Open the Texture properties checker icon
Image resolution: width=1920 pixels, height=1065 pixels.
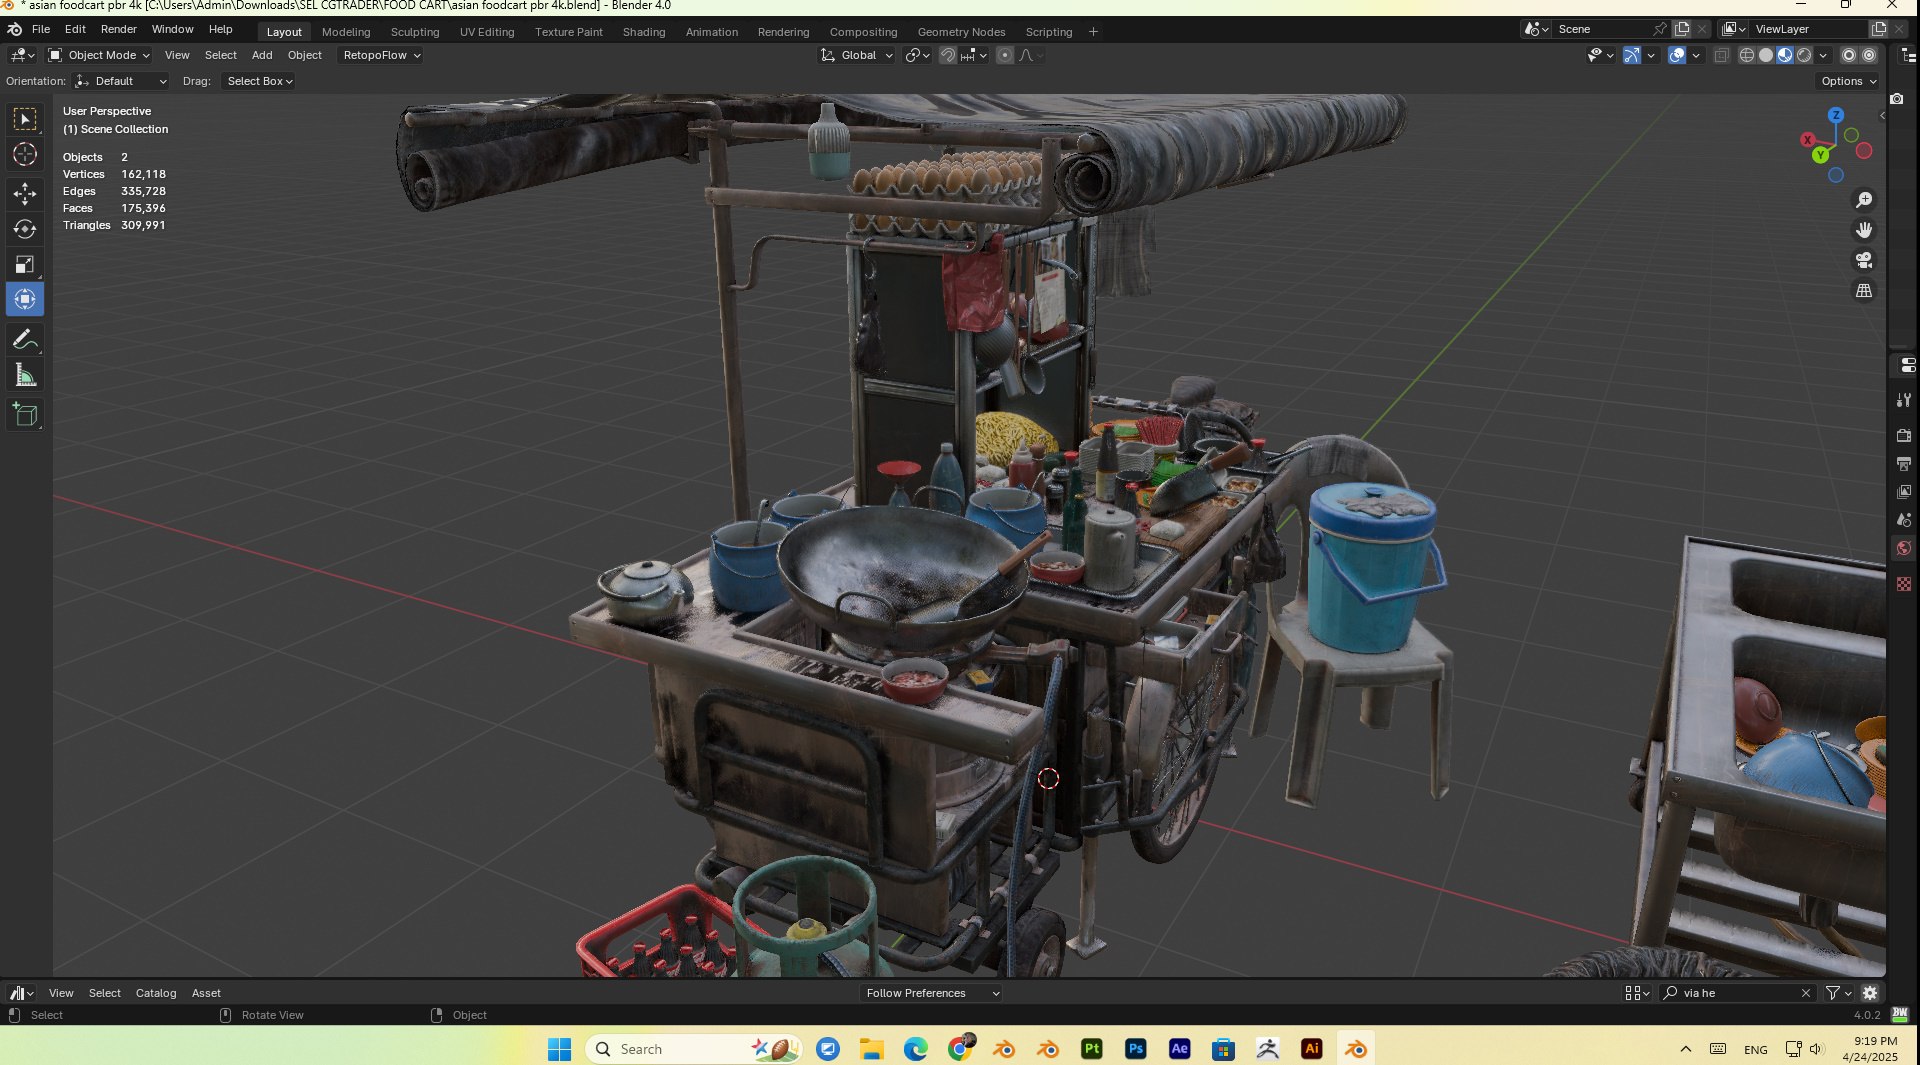[x=1904, y=584]
